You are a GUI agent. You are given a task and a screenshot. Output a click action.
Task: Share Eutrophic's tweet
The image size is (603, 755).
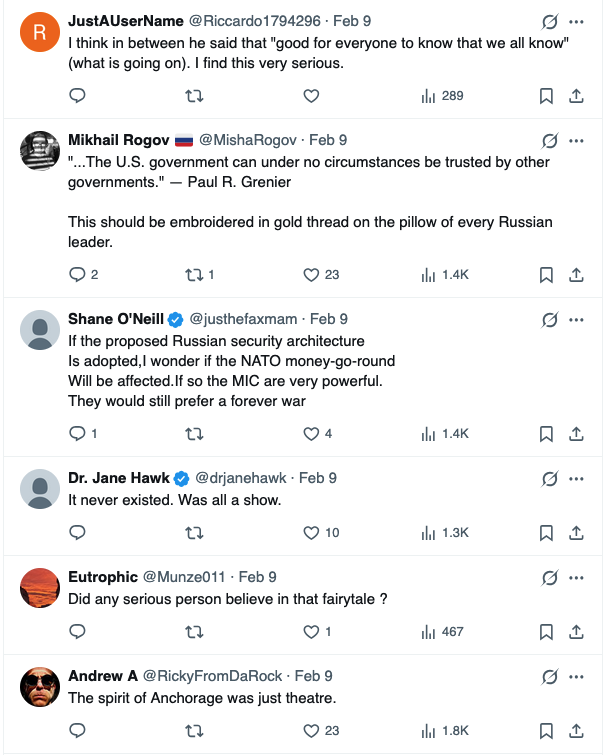(576, 631)
